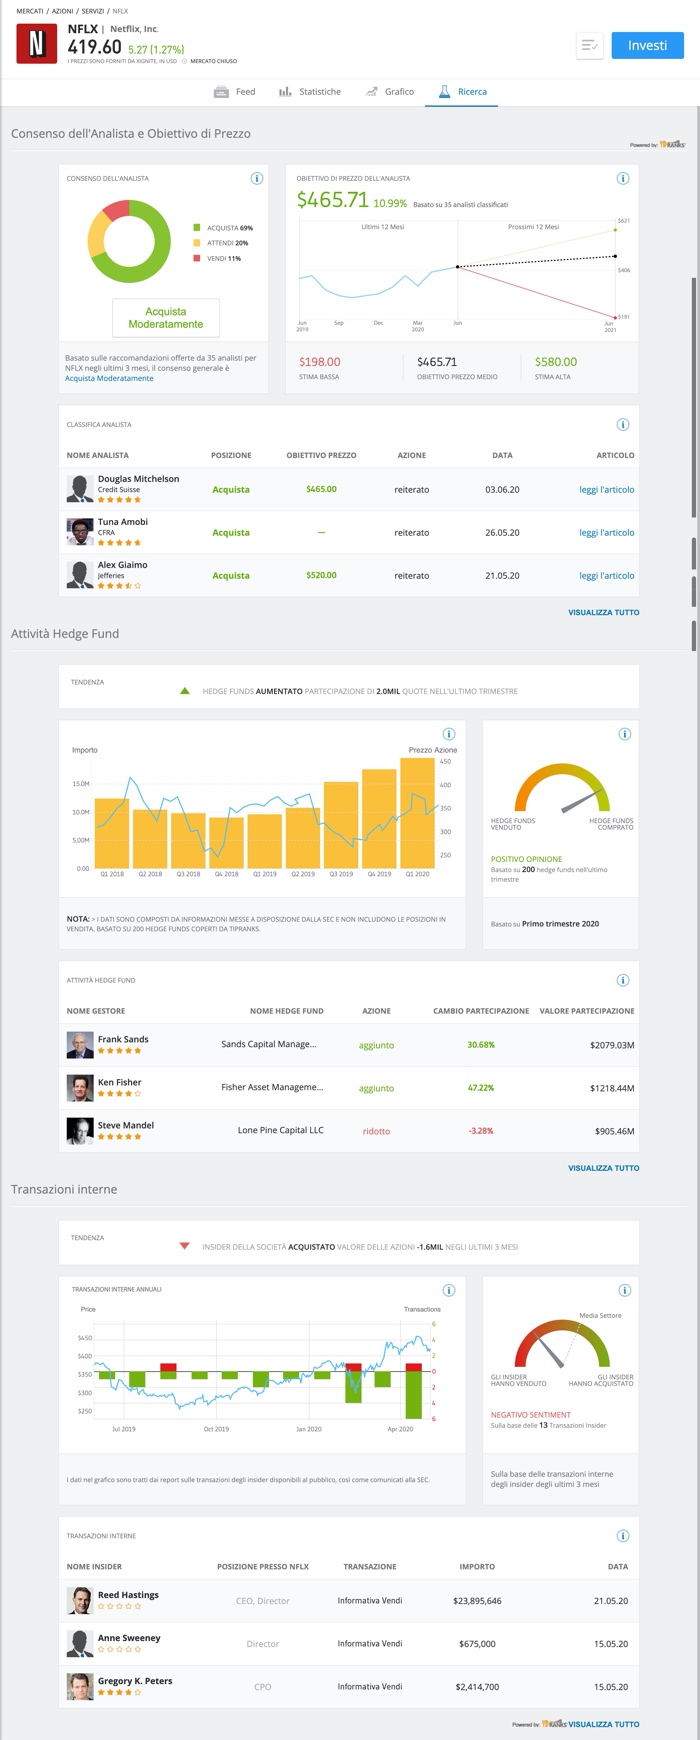Open info icon for Obiettivo di Prezzo
Screen dimensions: 700x1740
[x=623, y=179]
